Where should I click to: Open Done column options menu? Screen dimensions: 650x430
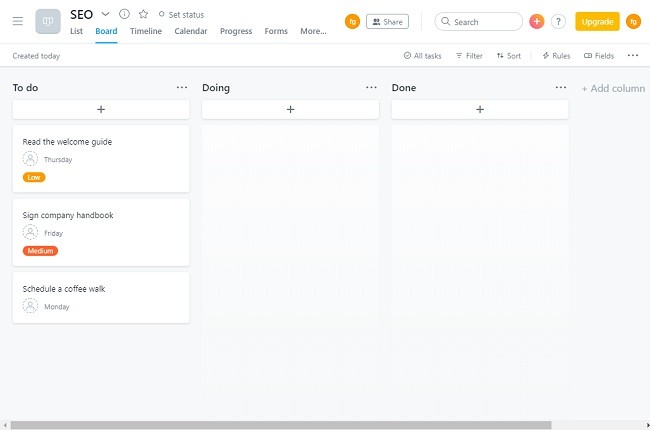561,87
